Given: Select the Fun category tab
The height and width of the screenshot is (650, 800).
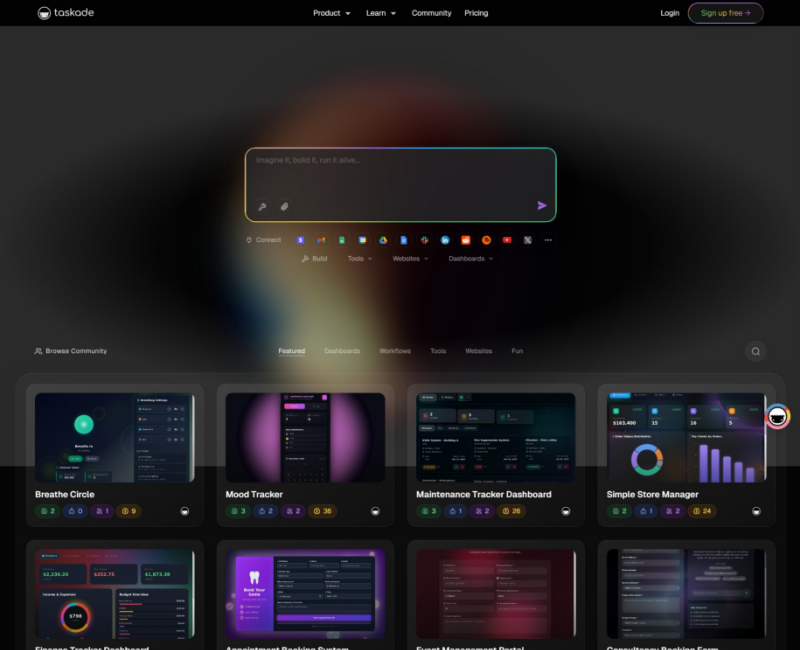Looking at the screenshot, I should tap(517, 351).
